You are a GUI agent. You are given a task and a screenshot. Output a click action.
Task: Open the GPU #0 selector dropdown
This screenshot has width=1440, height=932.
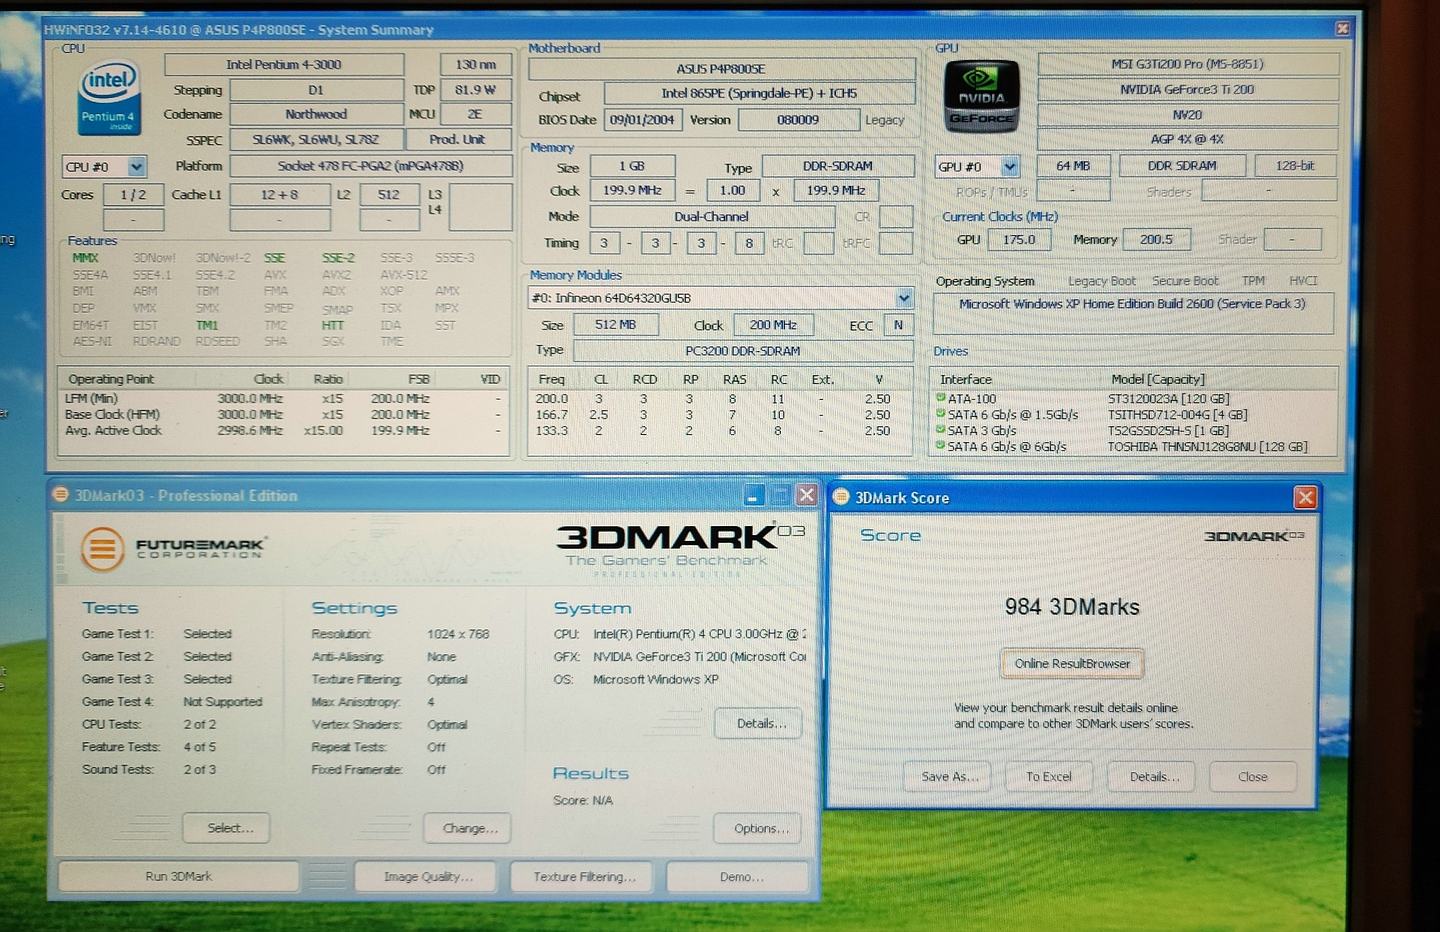1010,166
